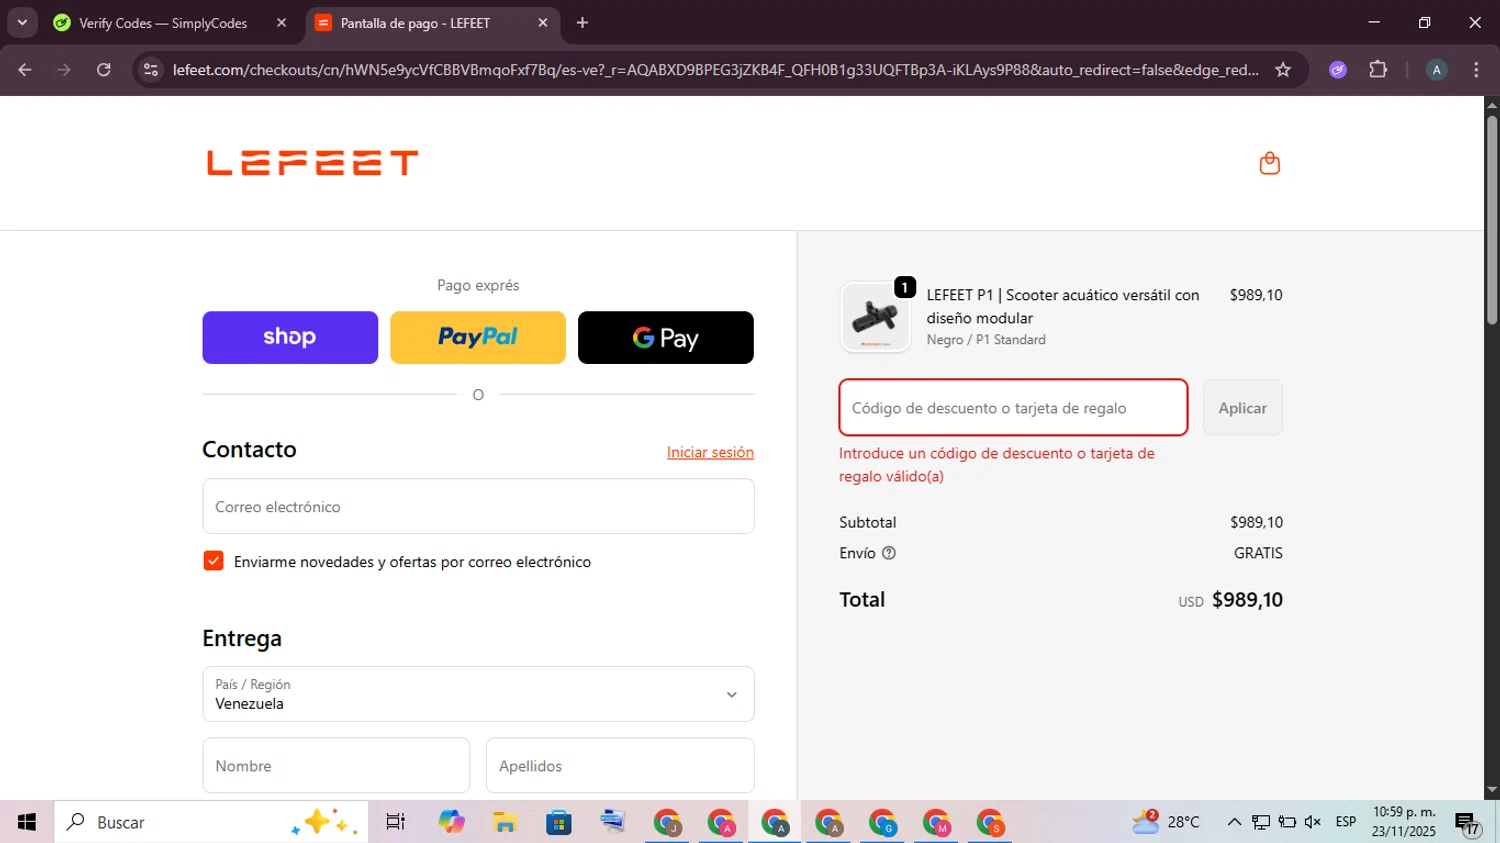
Task: Click the Negro / P1 Standard variant text
Action: point(986,340)
